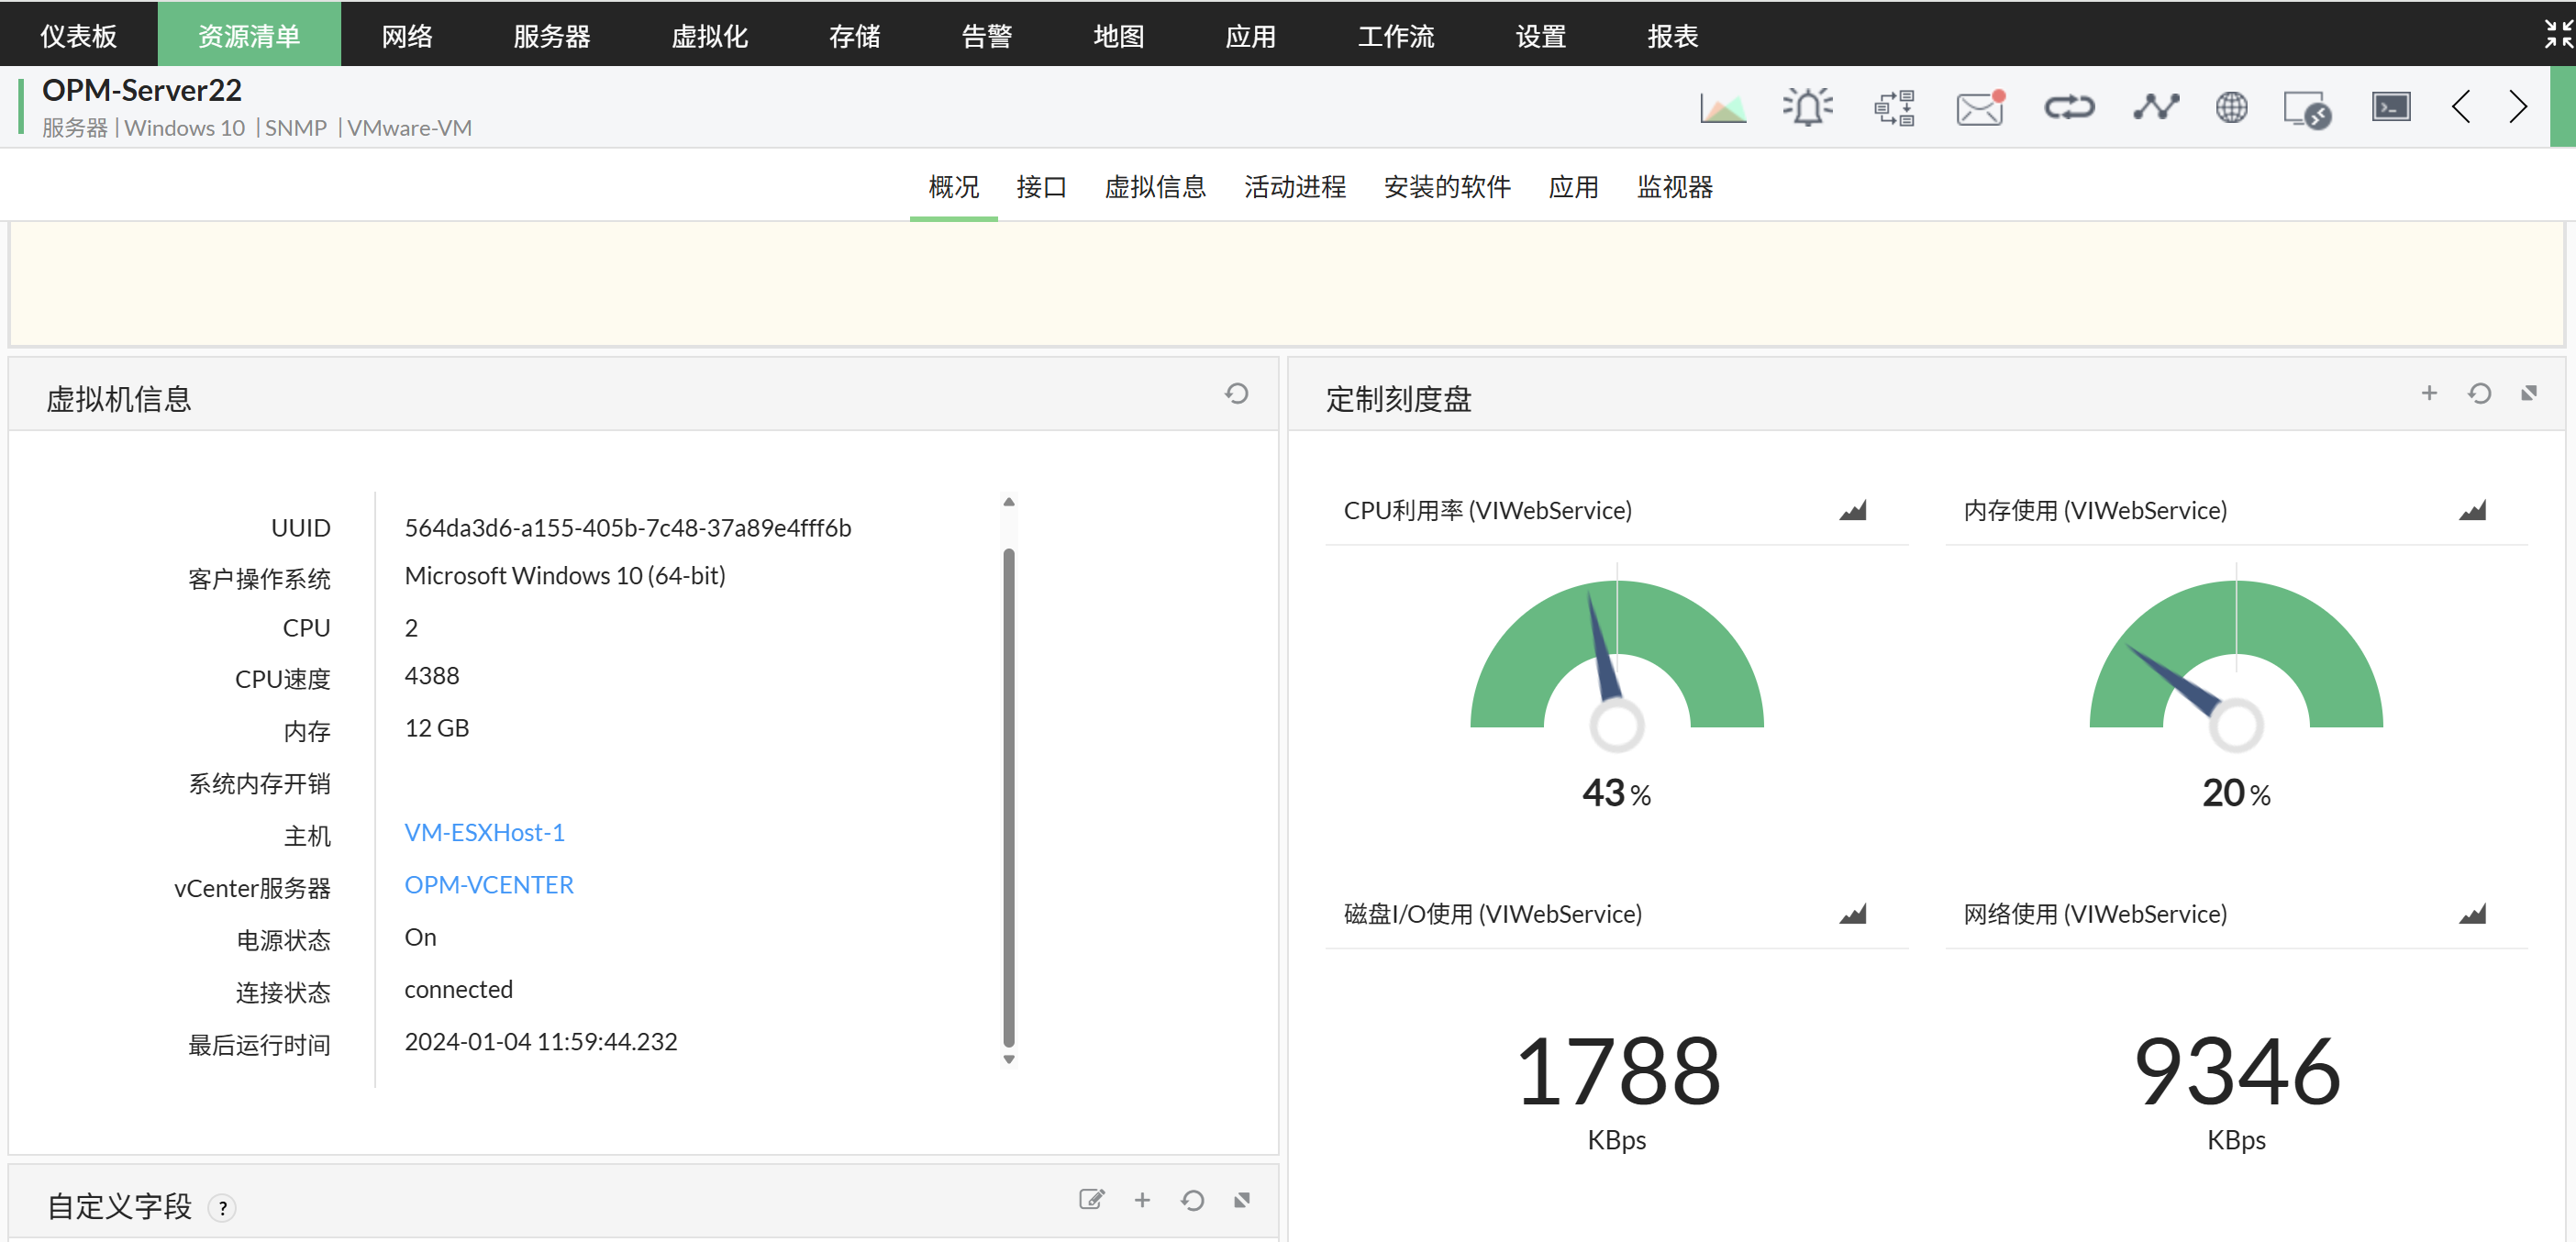Click the workflow diagram icon
This screenshot has height=1242, width=2576.
click(1893, 108)
